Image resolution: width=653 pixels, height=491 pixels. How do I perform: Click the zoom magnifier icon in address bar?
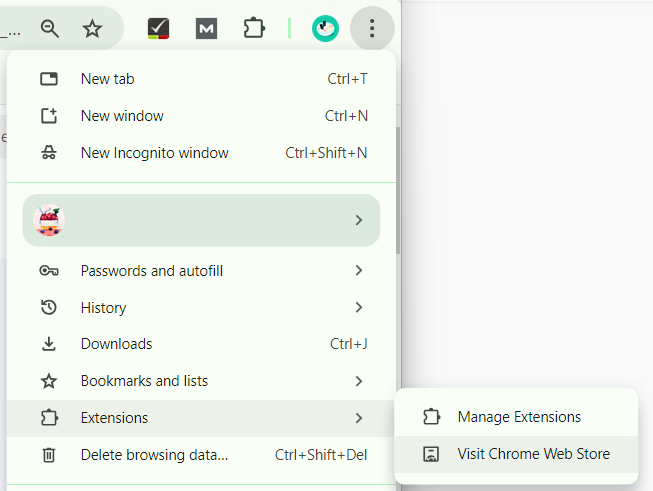tap(50, 28)
